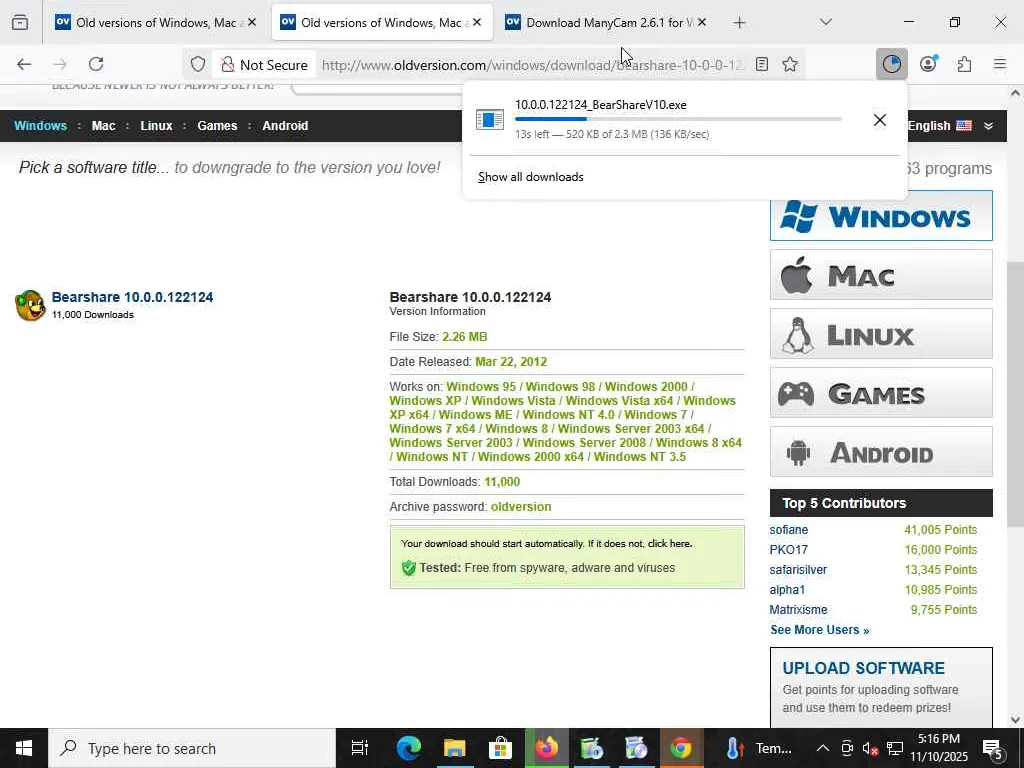Close the active Old versions tab

[477, 22]
